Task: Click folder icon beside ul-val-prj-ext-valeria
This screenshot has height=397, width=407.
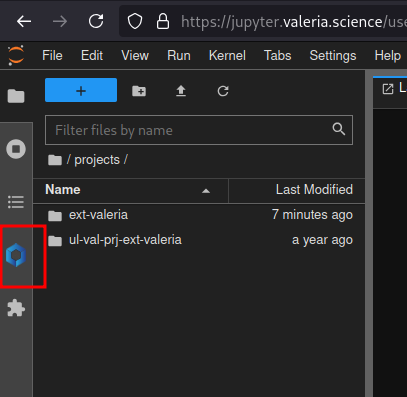Action: click(x=55, y=241)
